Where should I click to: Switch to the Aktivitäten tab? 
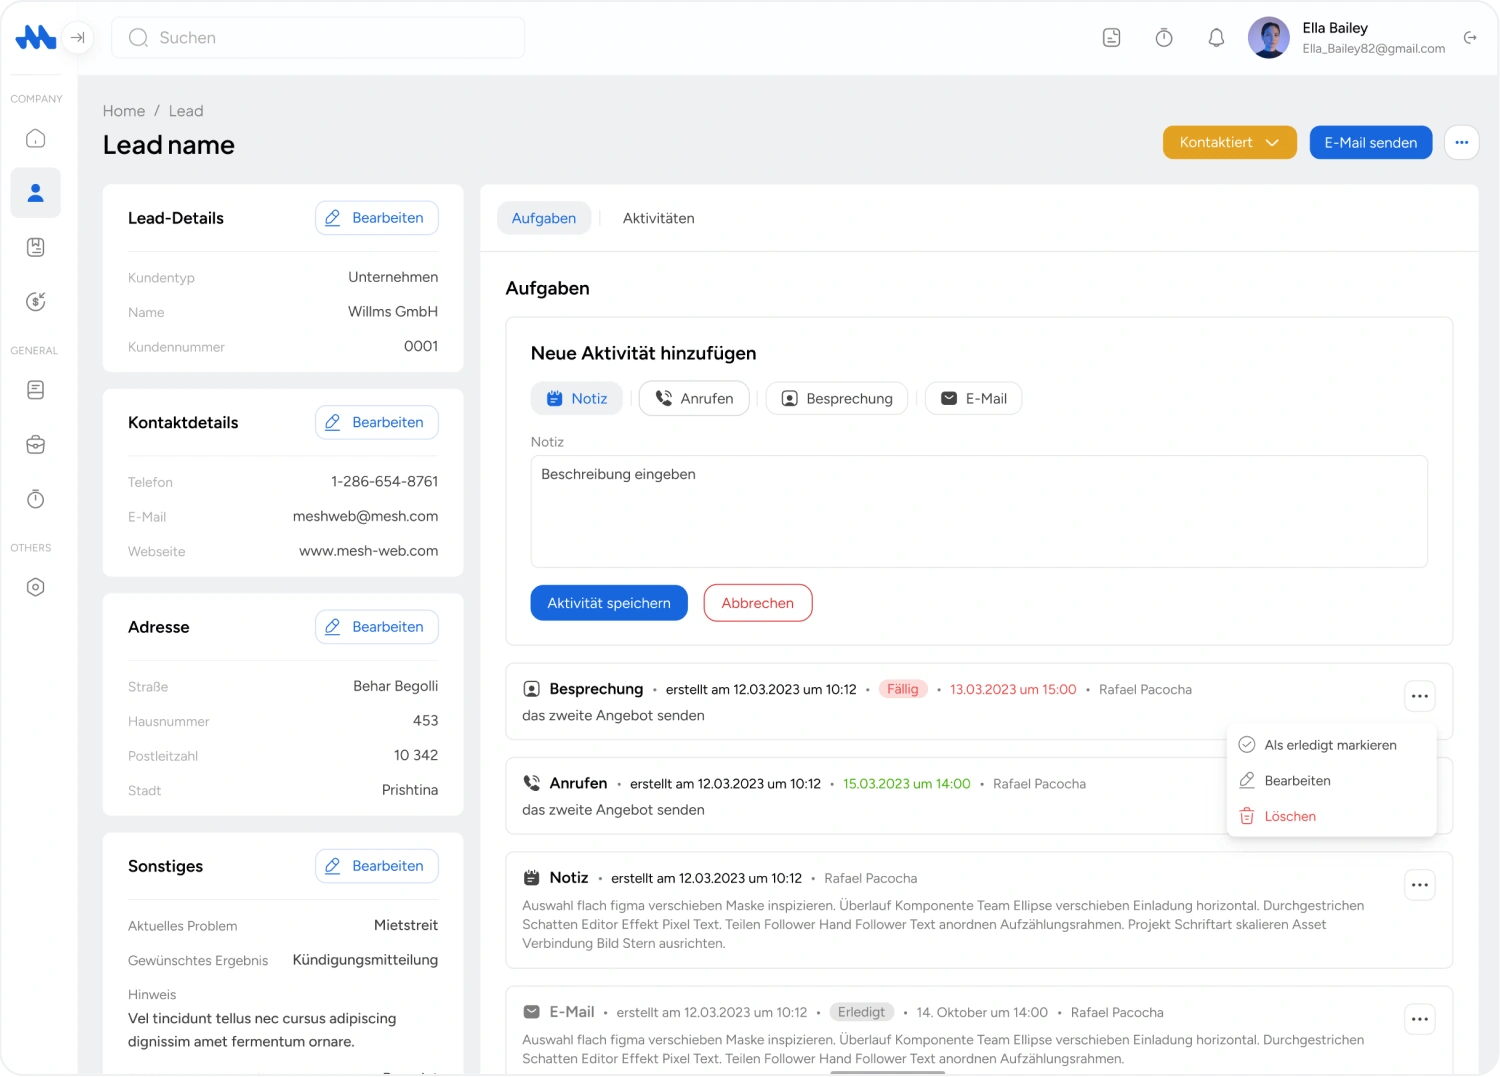pyautogui.click(x=658, y=218)
